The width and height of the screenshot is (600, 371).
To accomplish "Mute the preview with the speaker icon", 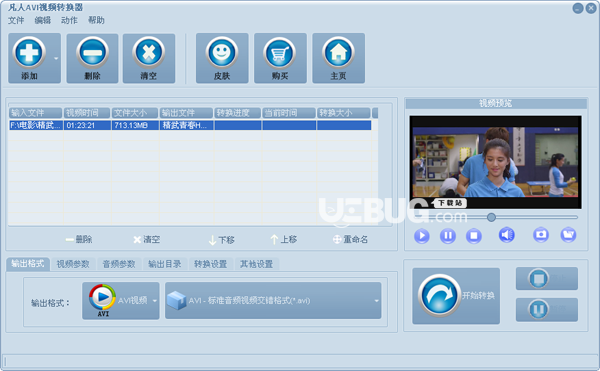I will pos(507,235).
